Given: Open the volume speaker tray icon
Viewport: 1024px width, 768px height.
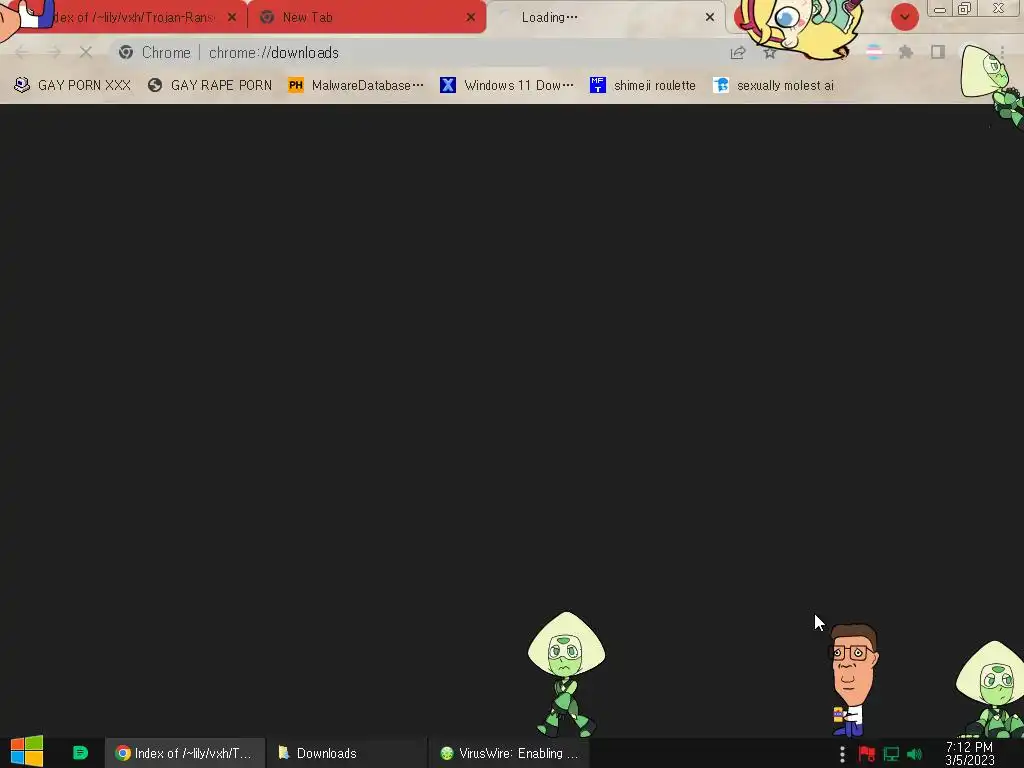Looking at the screenshot, I should click(914, 754).
